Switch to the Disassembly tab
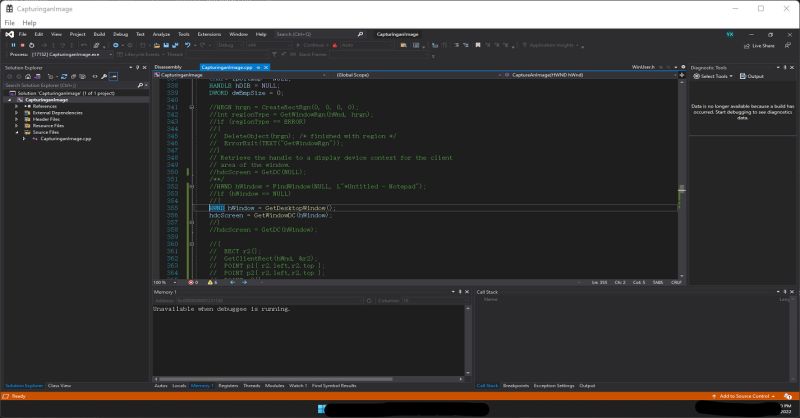This screenshot has height=418, width=800. point(168,67)
